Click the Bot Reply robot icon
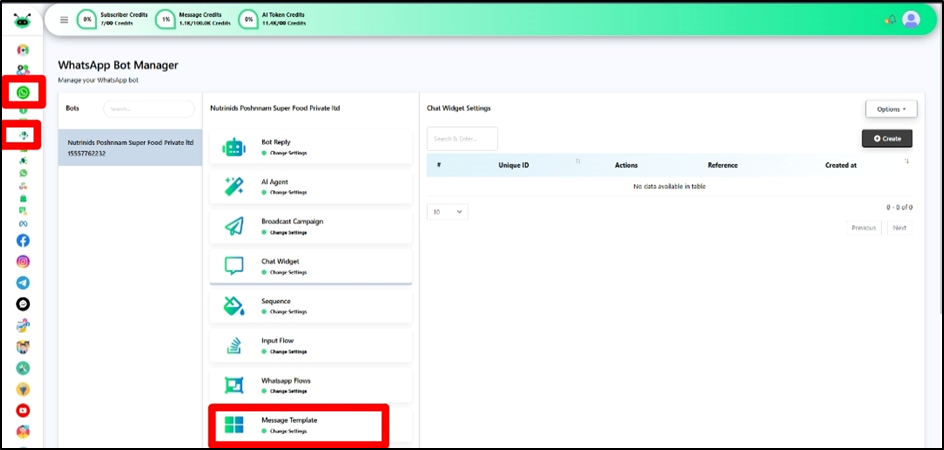The image size is (944, 450). [x=234, y=147]
